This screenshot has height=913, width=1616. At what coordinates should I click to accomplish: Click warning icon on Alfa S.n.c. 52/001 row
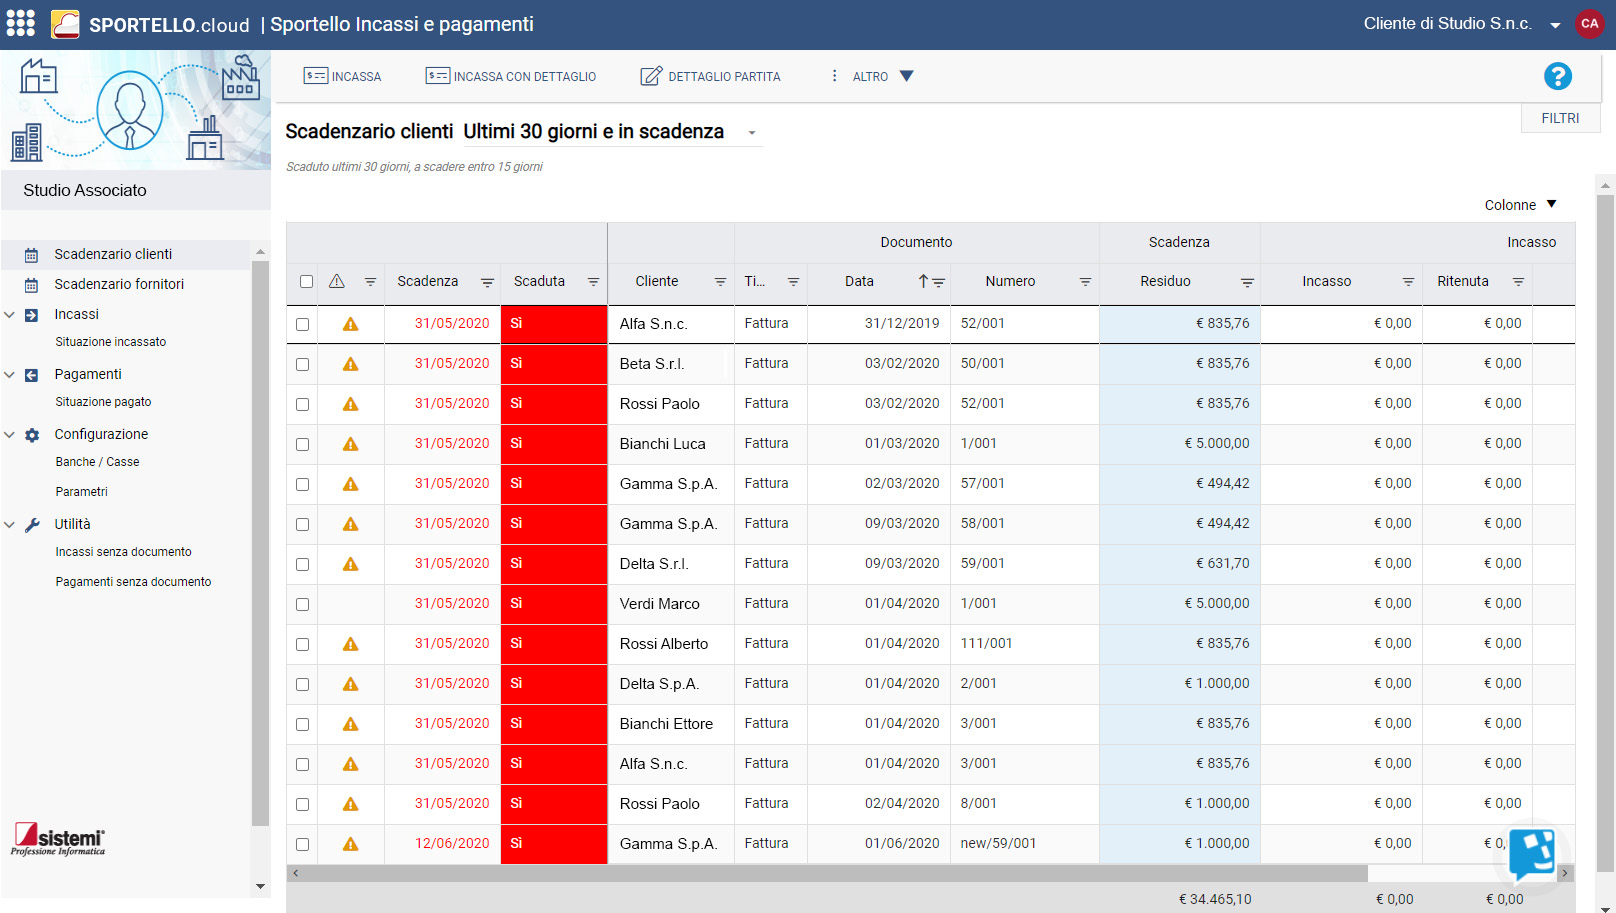point(350,324)
